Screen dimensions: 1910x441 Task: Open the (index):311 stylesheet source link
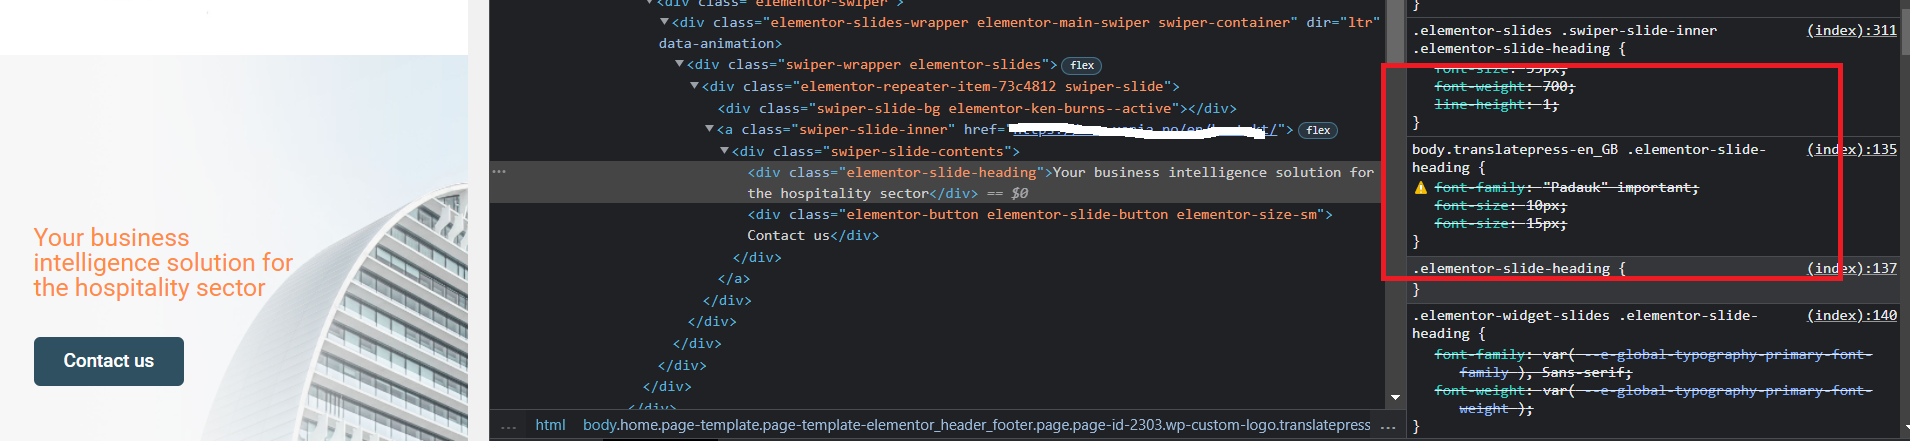pos(1851,31)
